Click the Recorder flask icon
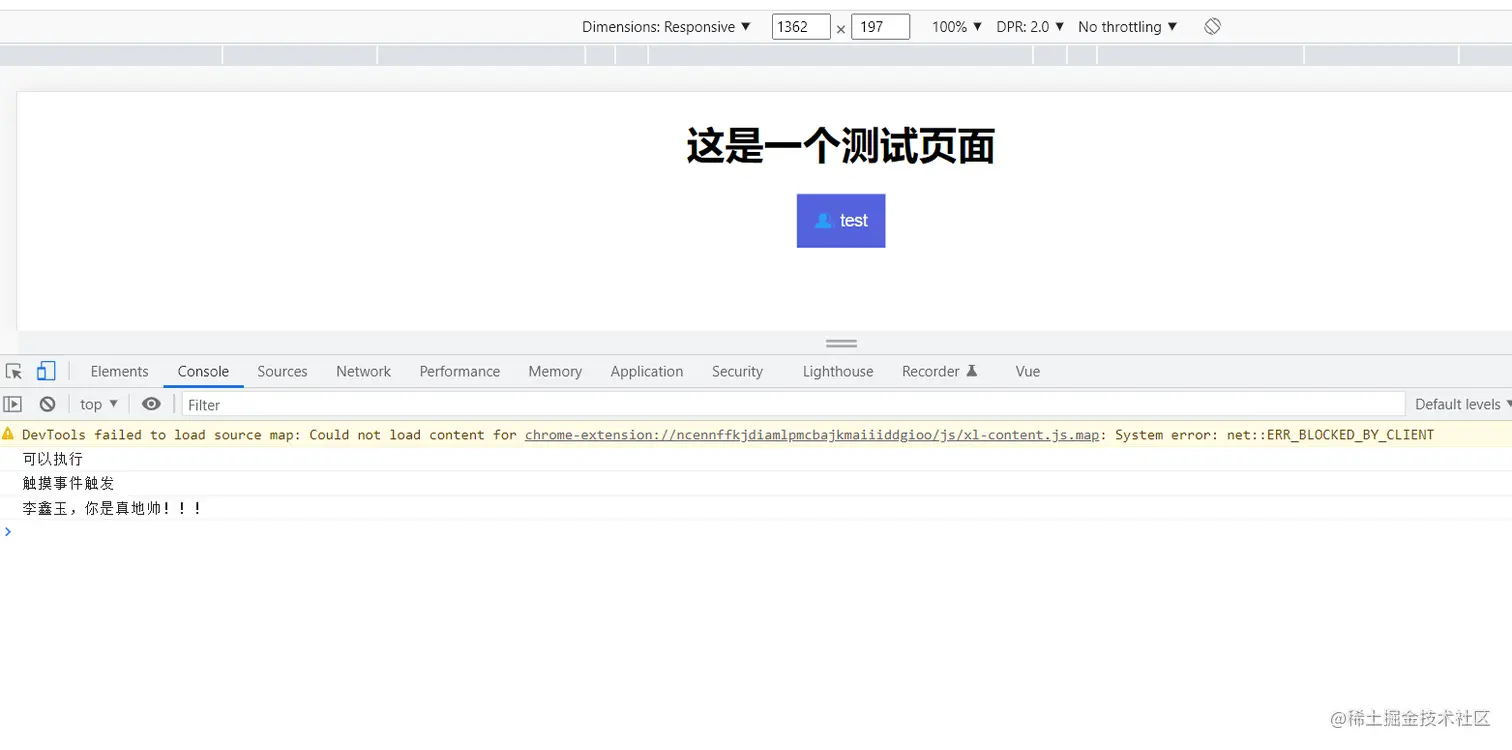 pyautogui.click(x=971, y=371)
